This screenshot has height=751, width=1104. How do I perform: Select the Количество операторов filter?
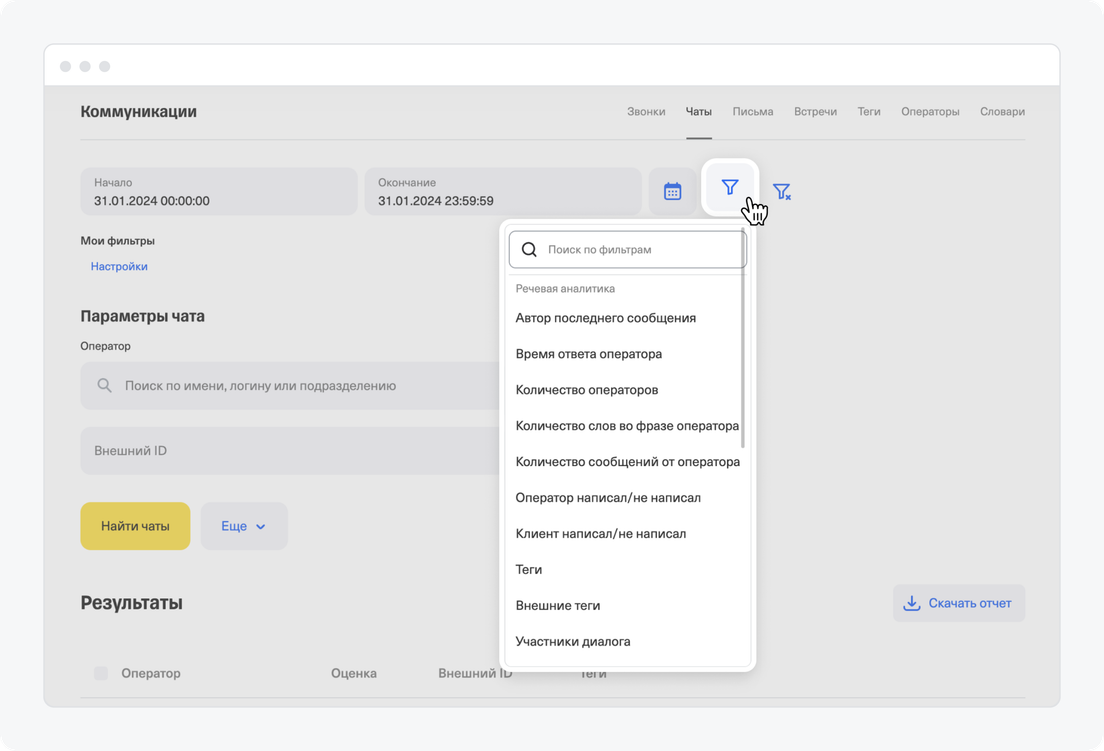(586, 390)
